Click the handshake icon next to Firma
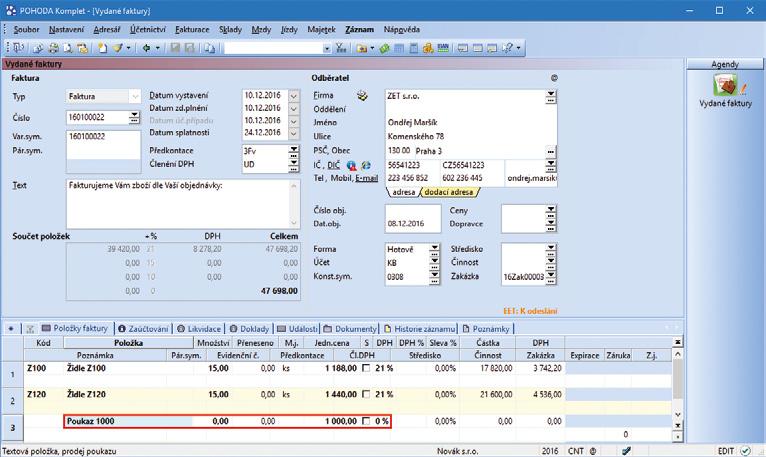This screenshot has height=457, width=766. tap(362, 96)
